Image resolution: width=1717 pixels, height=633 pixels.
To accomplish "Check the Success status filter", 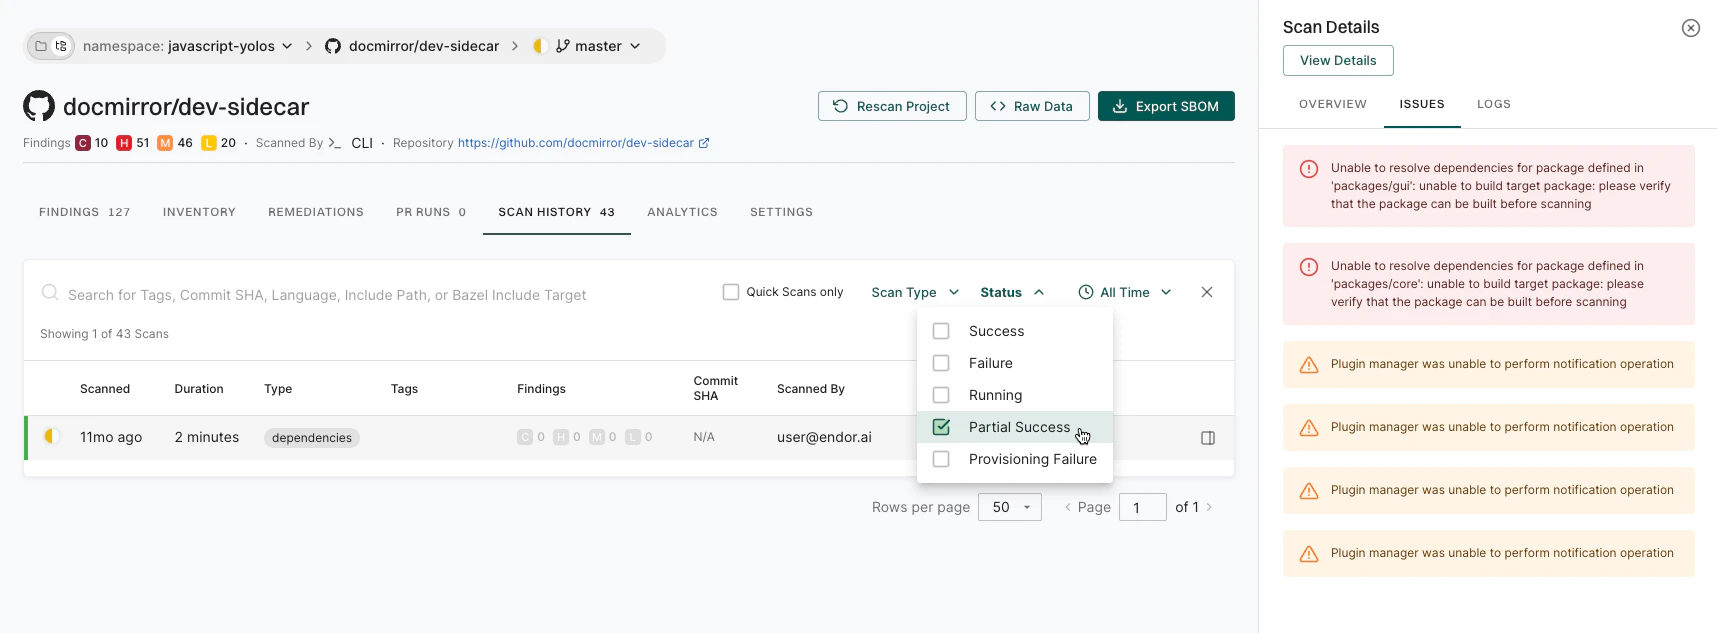I will click(941, 331).
